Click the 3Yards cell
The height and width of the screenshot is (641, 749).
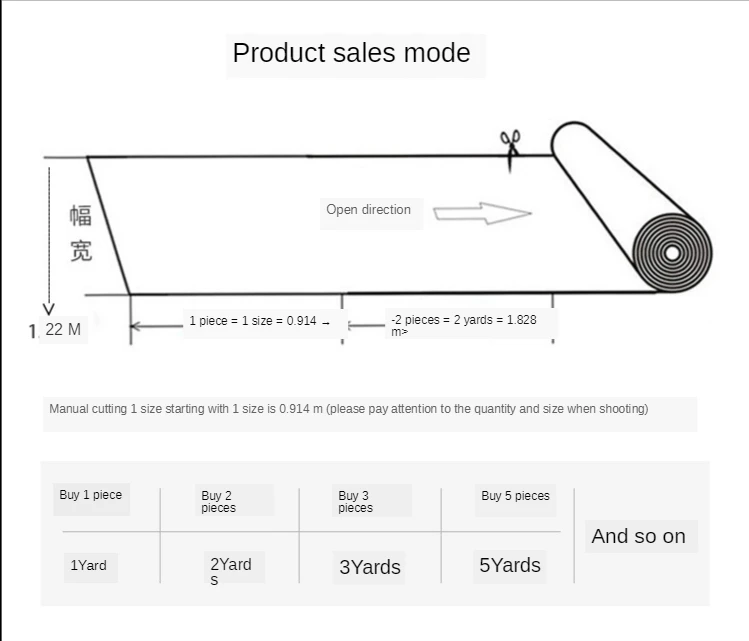tap(370, 567)
